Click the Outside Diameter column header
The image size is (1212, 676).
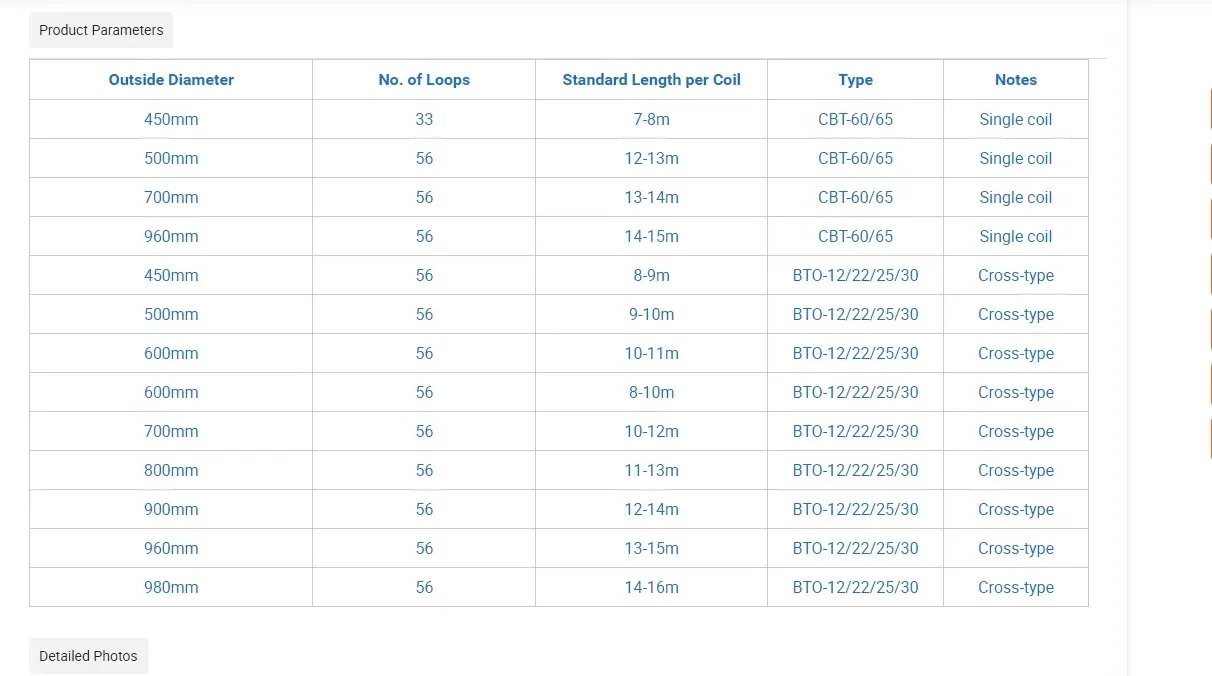171,80
